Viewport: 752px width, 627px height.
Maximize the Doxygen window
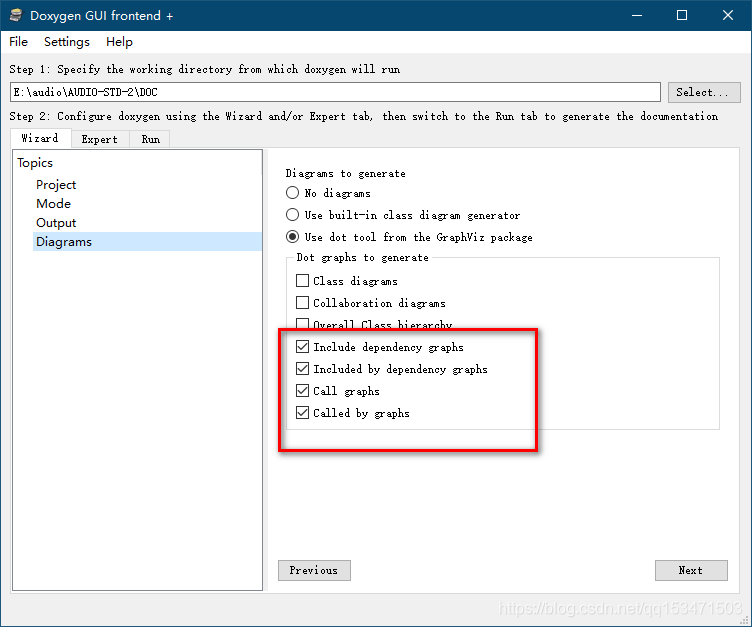coord(682,15)
